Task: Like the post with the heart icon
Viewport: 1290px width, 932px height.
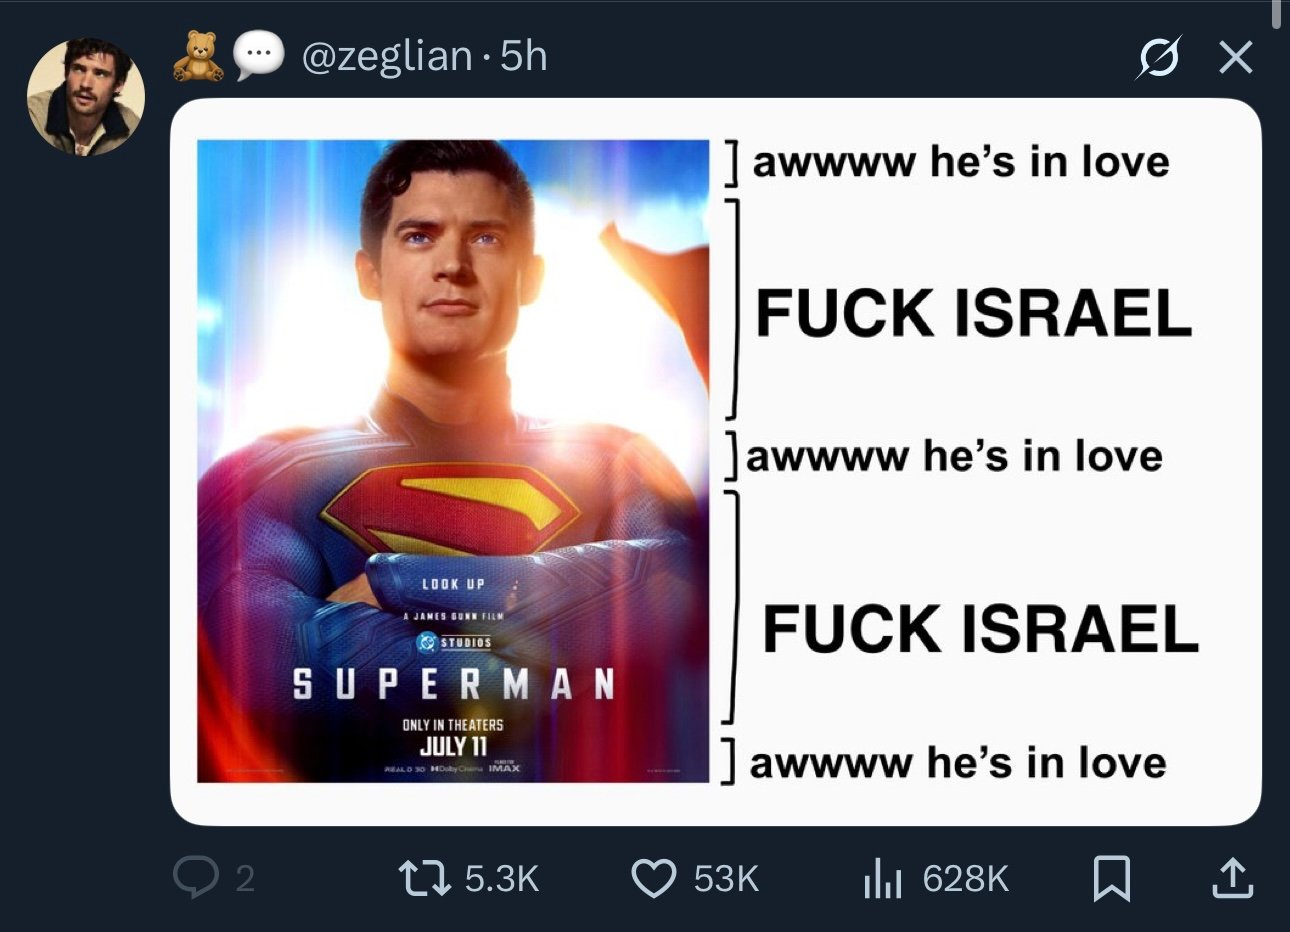Action: tap(653, 878)
